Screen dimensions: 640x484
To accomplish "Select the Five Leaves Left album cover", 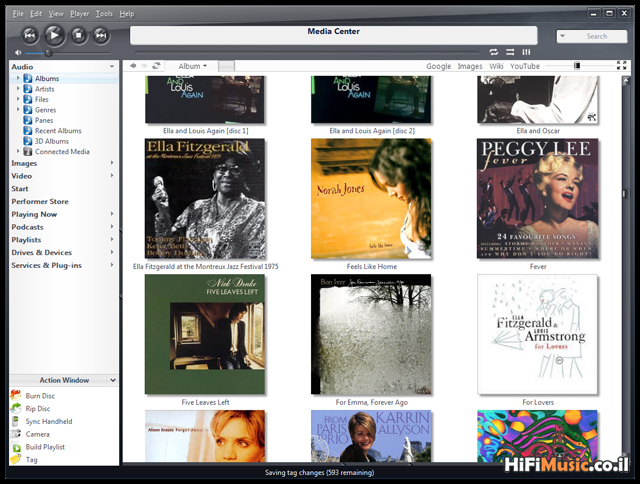I will [205, 334].
